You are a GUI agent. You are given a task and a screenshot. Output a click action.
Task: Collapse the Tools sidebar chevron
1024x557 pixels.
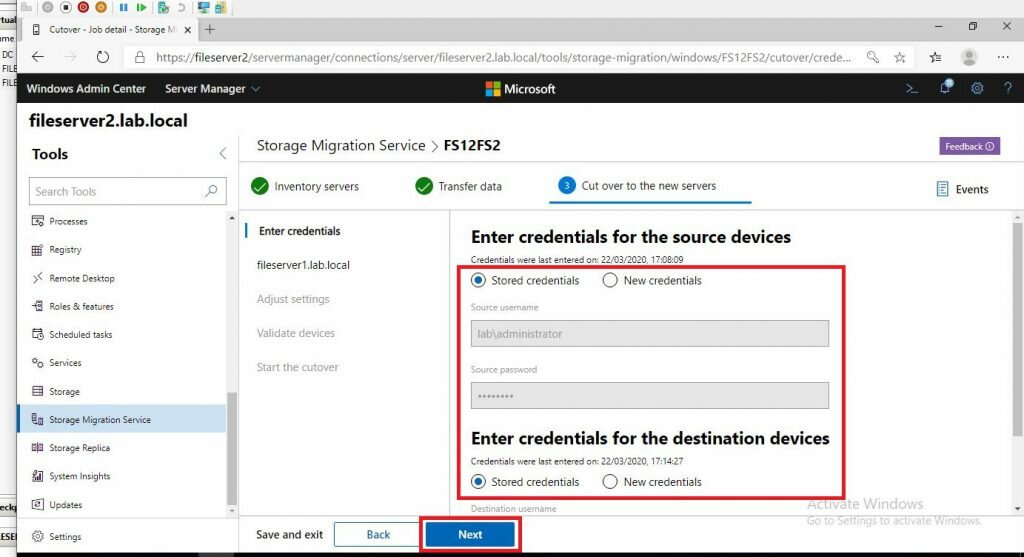tap(223, 153)
